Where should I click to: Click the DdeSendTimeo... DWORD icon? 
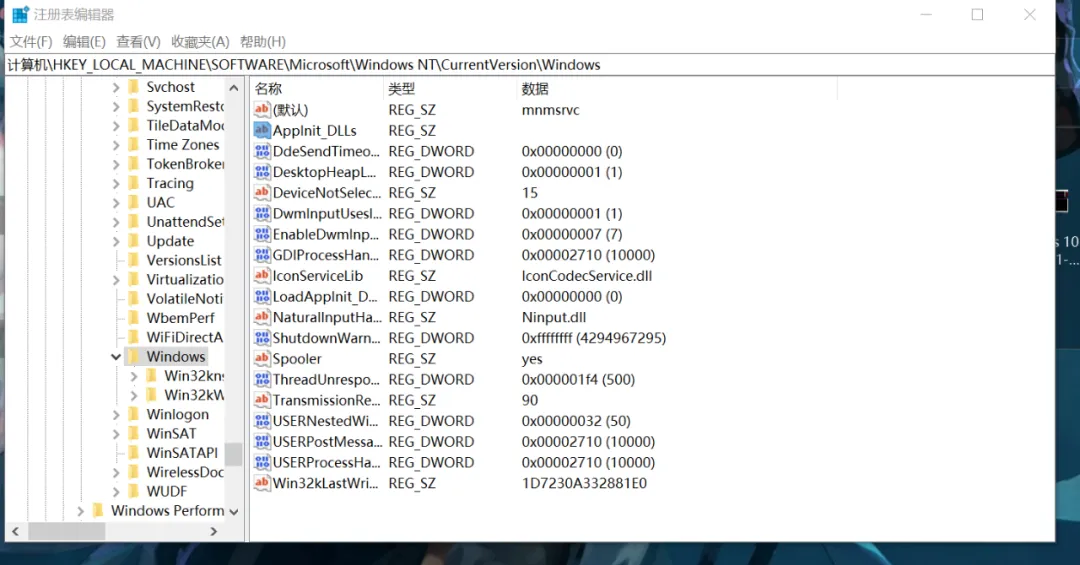coord(262,151)
